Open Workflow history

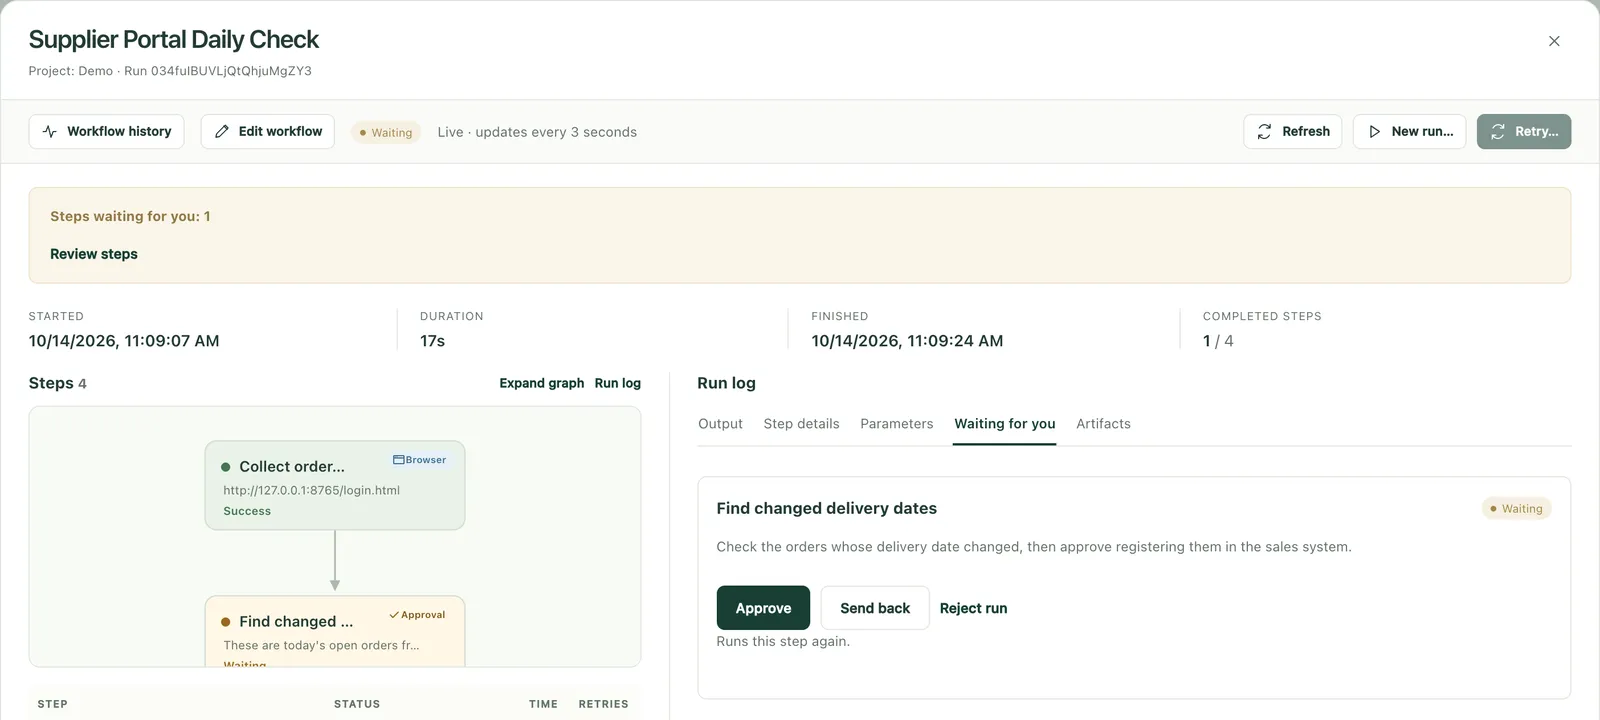106,131
